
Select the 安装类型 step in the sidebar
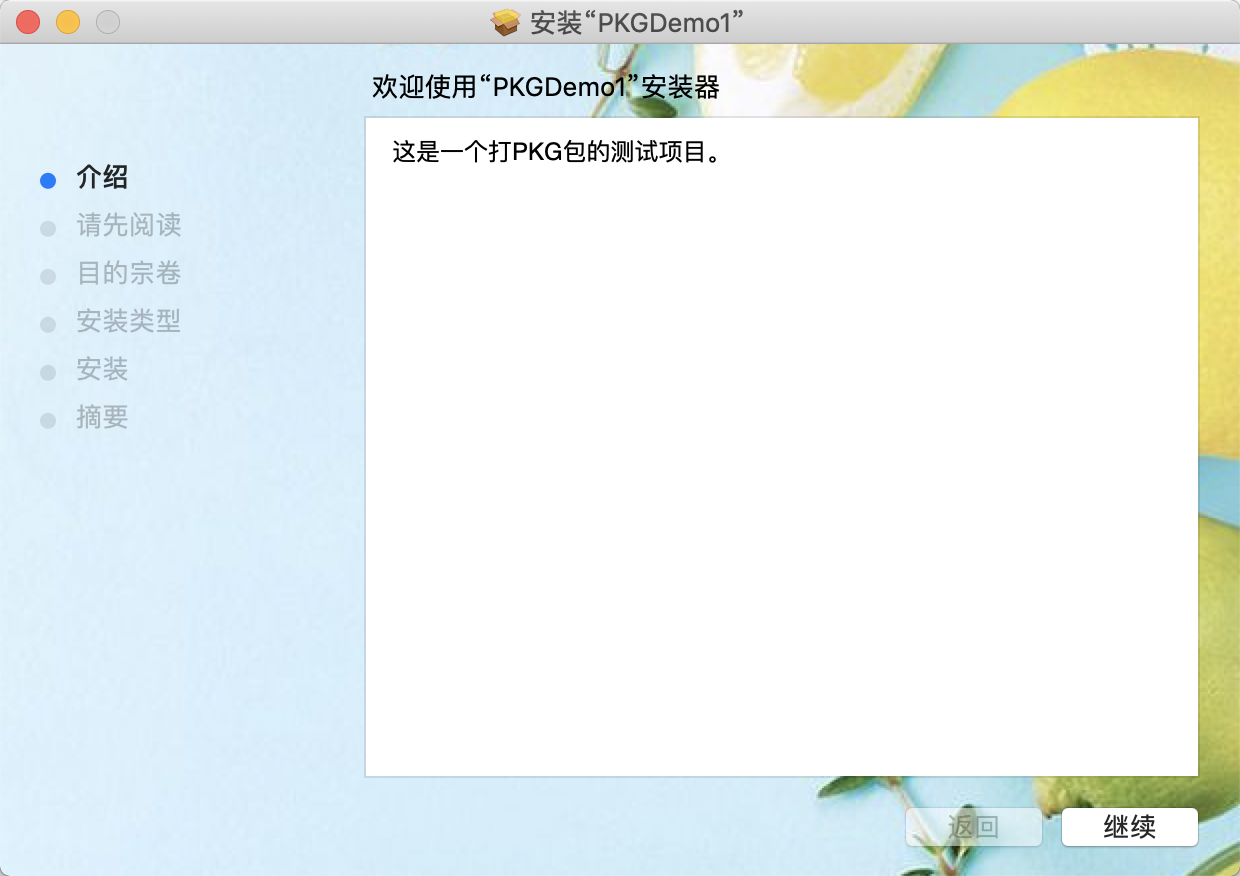point(128,322)
